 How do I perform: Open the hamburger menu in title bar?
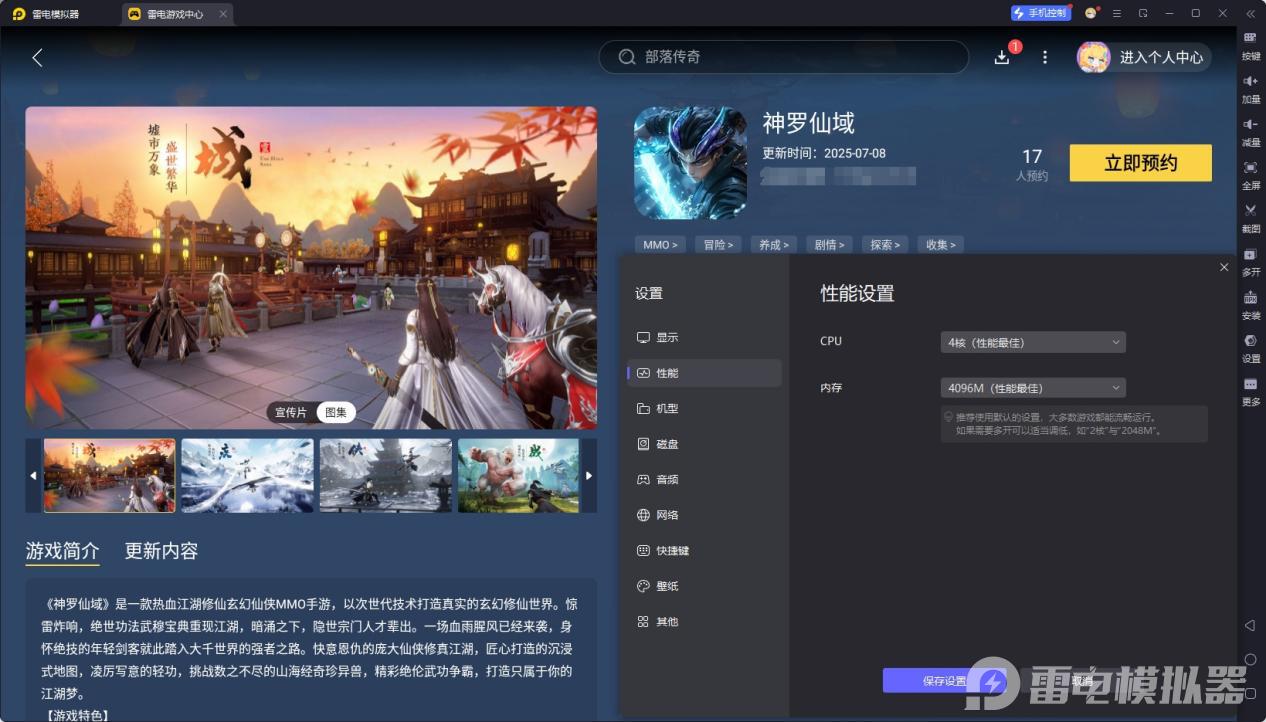point(1117,13)
